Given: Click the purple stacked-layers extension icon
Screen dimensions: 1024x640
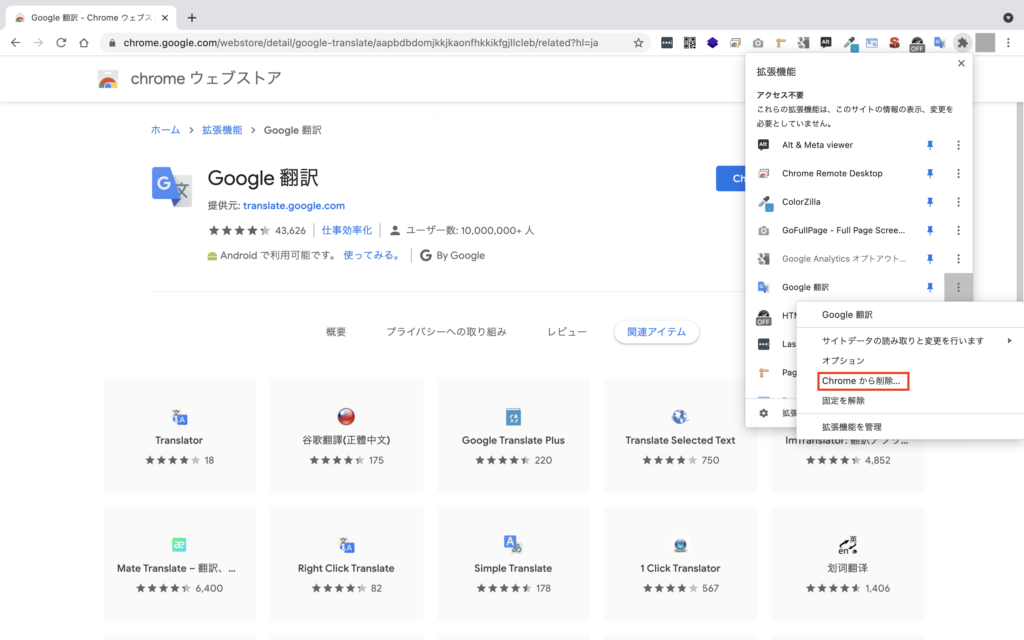Looking at the screenshot, I should click(712, 43).
